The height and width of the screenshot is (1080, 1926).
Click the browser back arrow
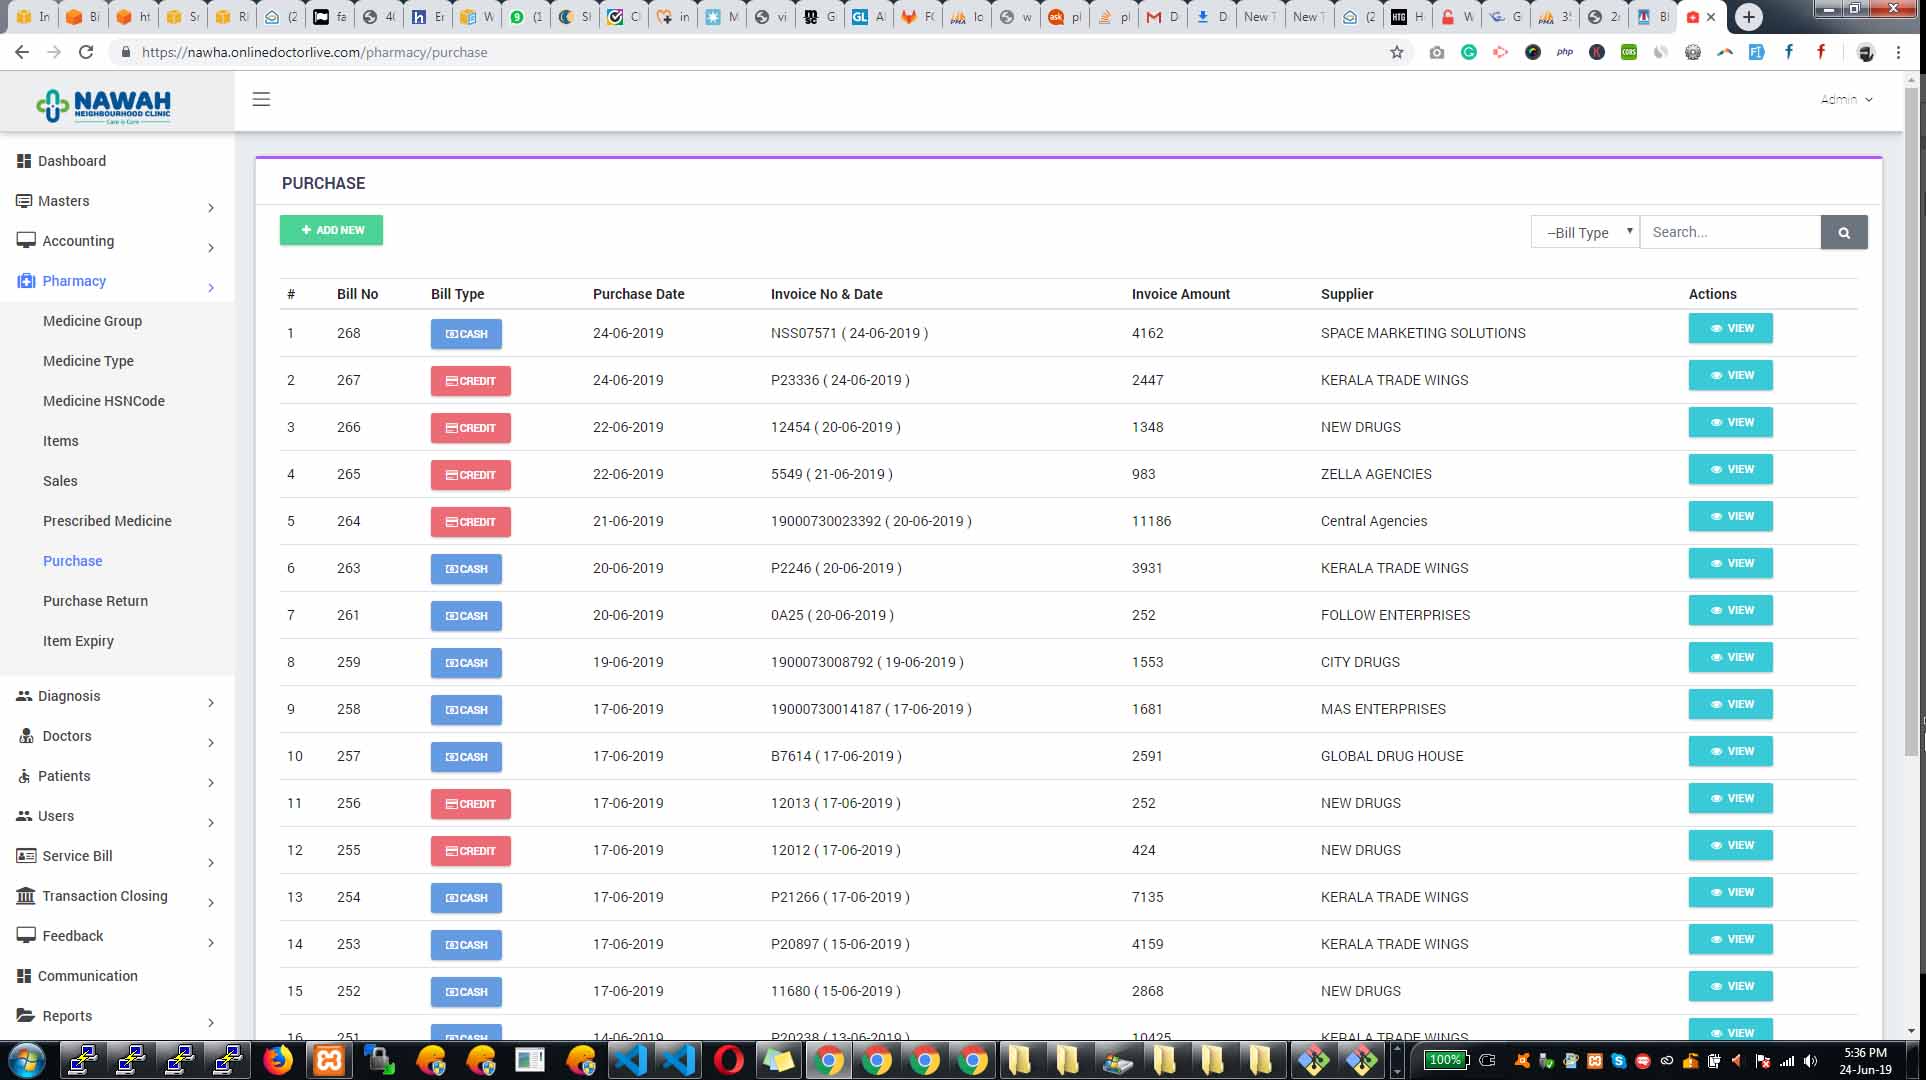click(22, 52)
